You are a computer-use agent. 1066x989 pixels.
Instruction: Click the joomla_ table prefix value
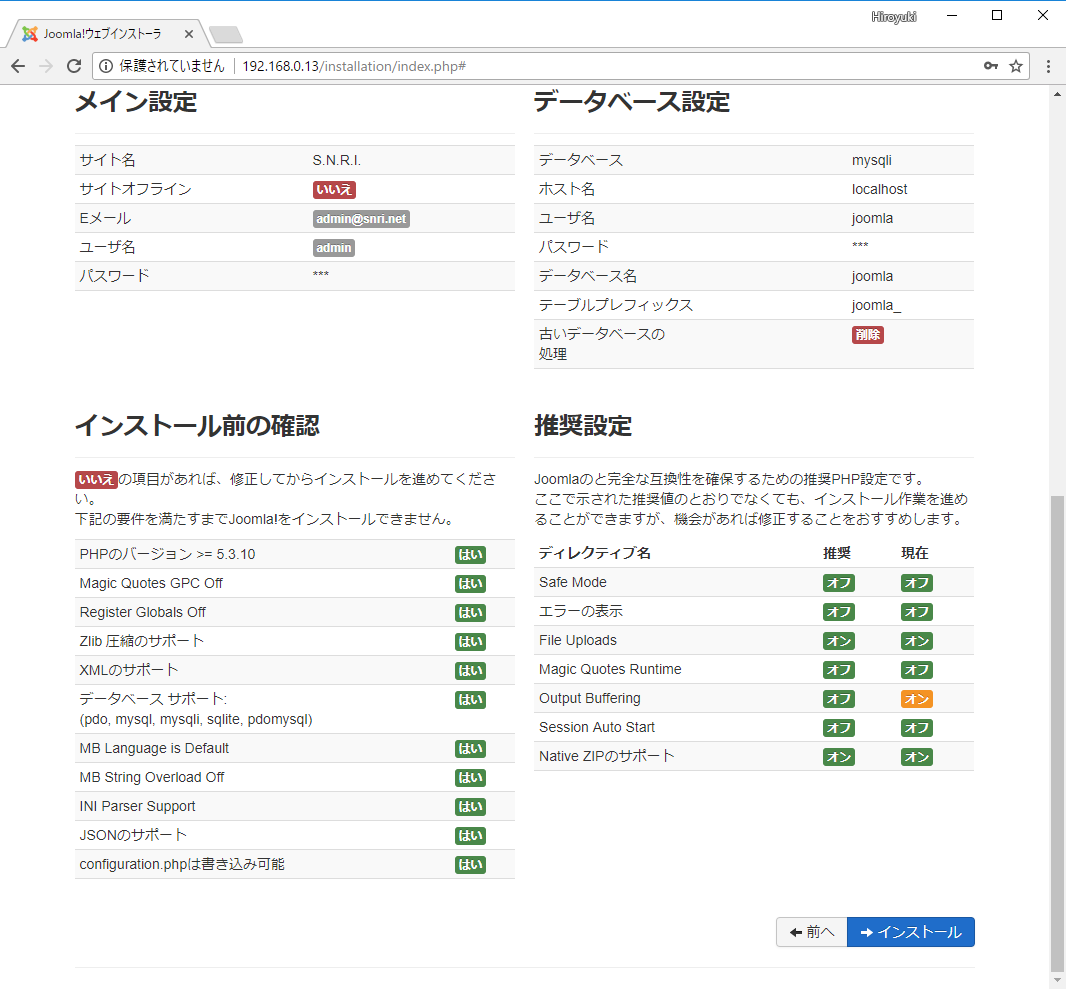click(x=876, y=305)
